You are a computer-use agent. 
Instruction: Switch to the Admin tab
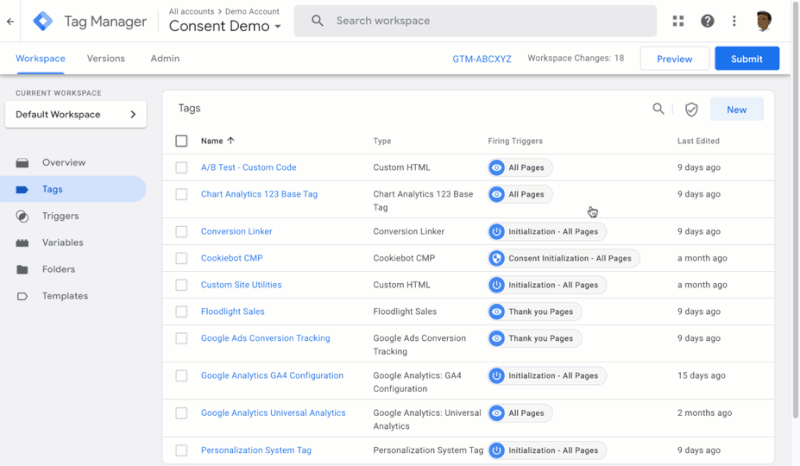(165, 59)
